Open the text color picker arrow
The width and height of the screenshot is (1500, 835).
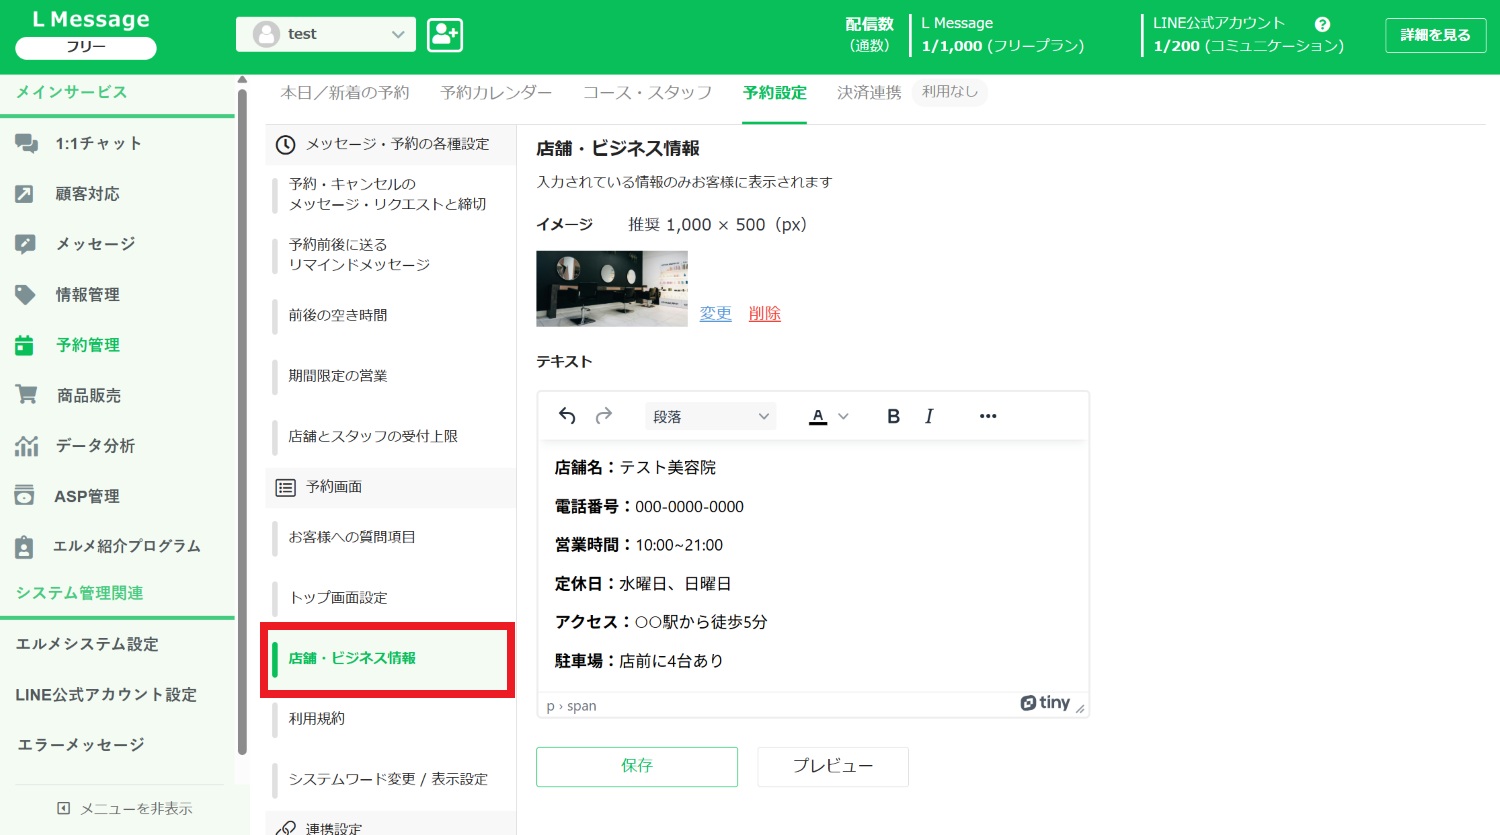(843, 416)
